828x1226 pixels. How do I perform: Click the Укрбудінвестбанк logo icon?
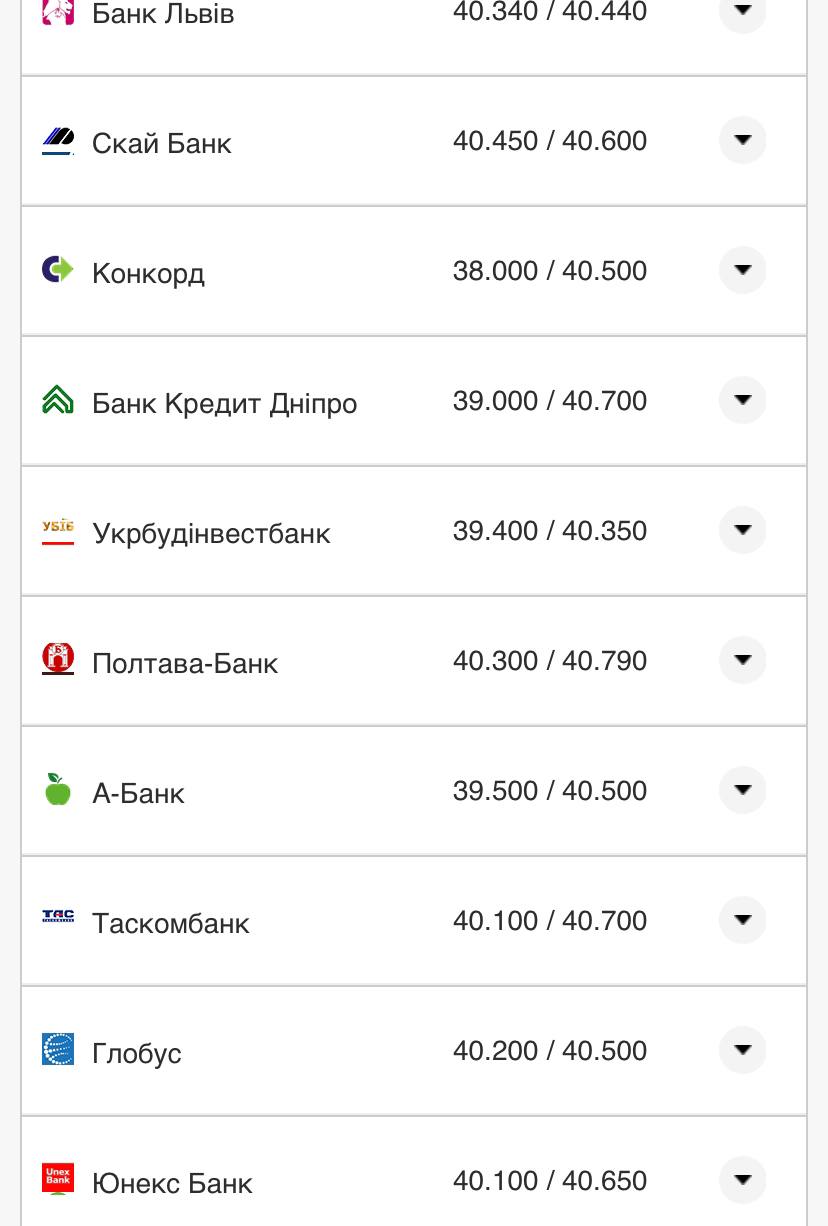tap(58, 530)
